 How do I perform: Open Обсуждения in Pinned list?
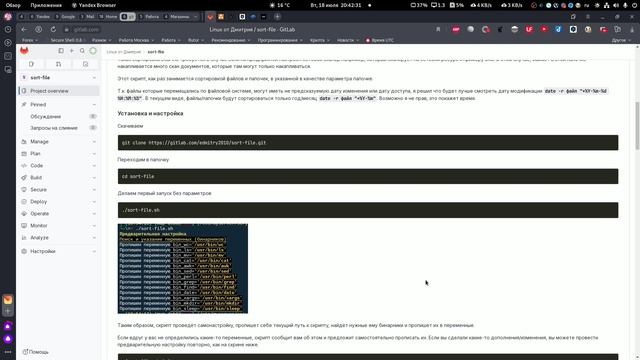(x=59, y=116)
